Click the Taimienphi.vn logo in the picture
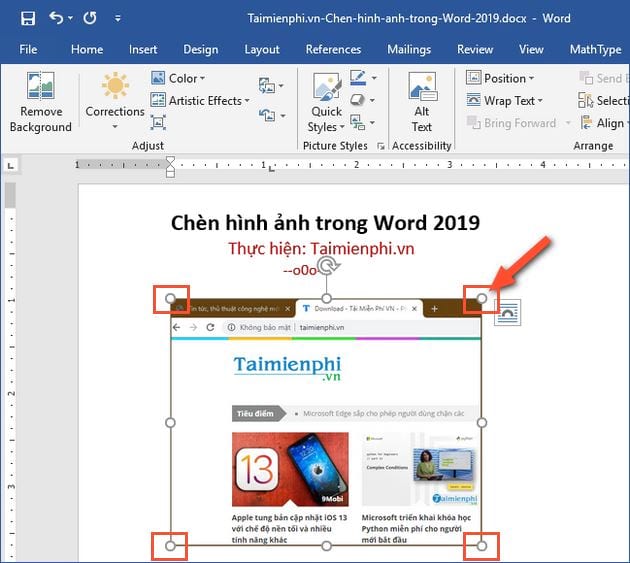Screen dimensions: 630x563 287,368
